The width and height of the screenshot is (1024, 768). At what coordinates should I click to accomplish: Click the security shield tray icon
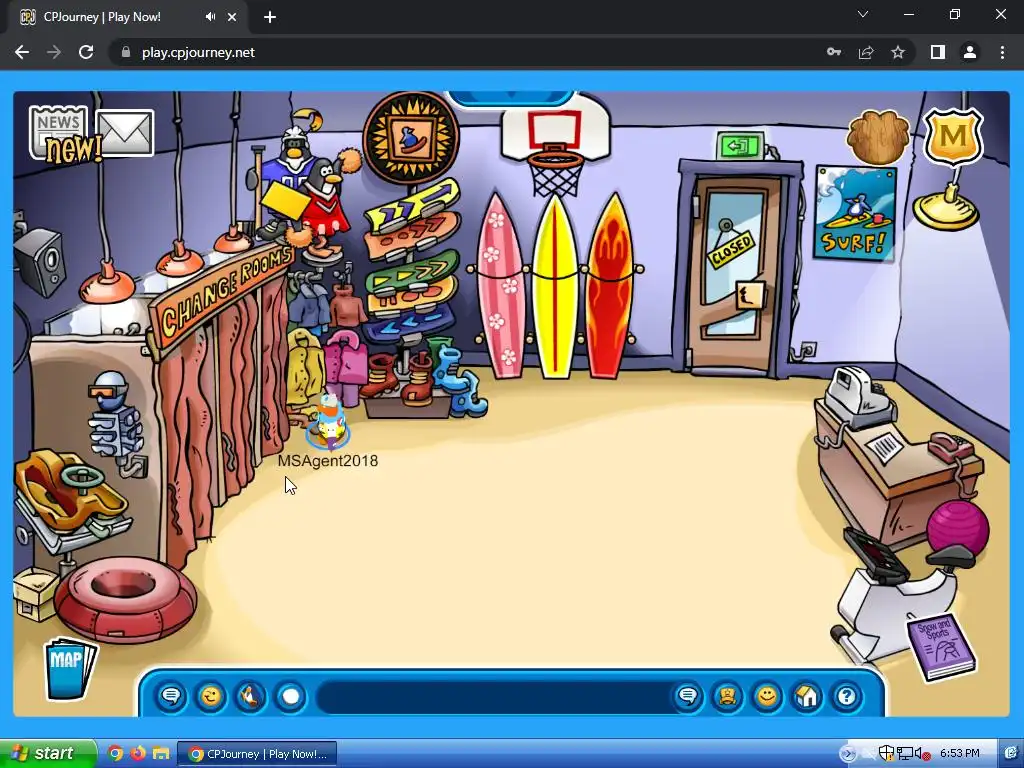point(886,754)
